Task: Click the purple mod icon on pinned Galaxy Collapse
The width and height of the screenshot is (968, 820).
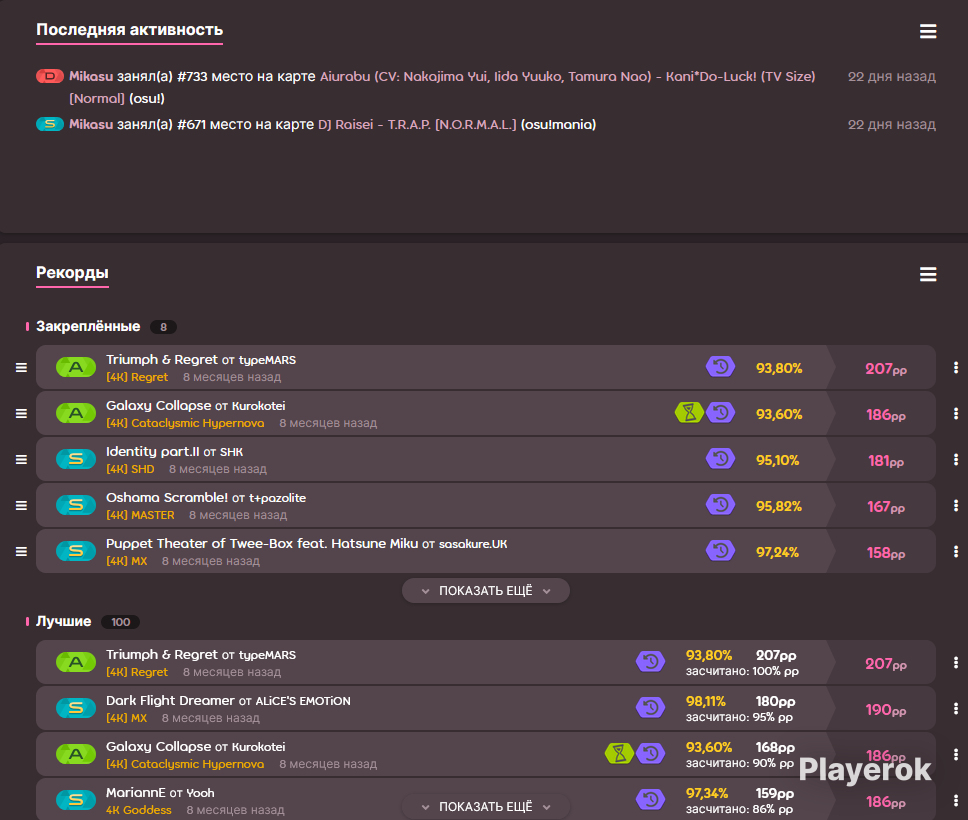Action: [x=720, y=412]
